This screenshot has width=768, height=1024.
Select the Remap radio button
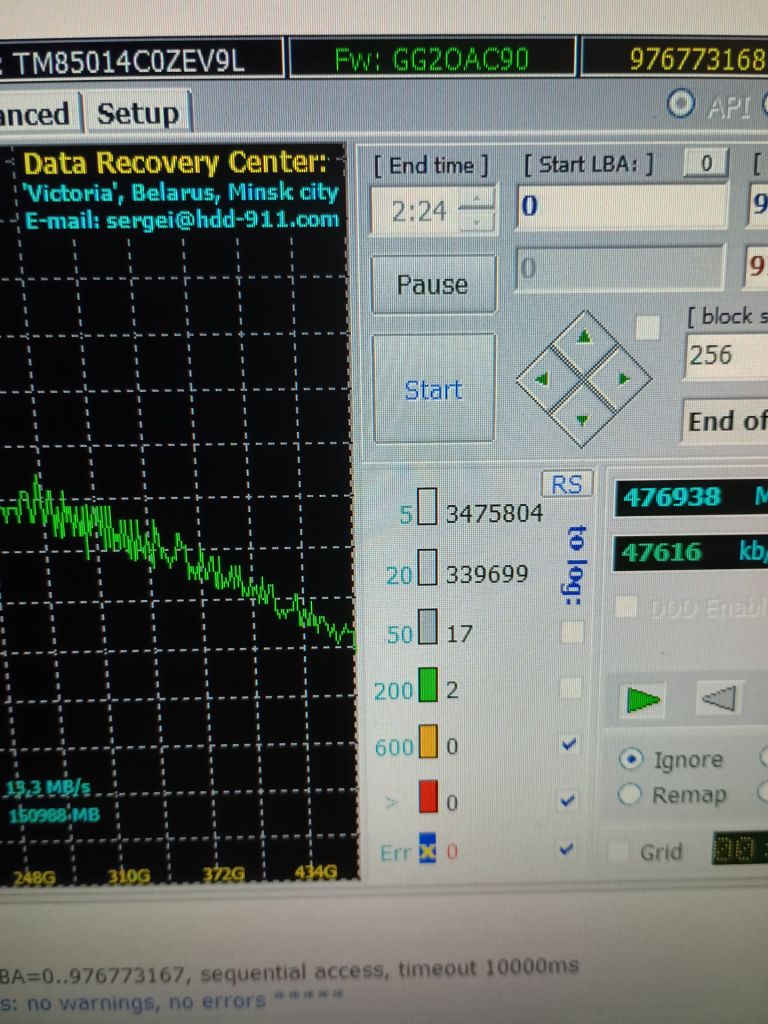[x=629, y=794]
